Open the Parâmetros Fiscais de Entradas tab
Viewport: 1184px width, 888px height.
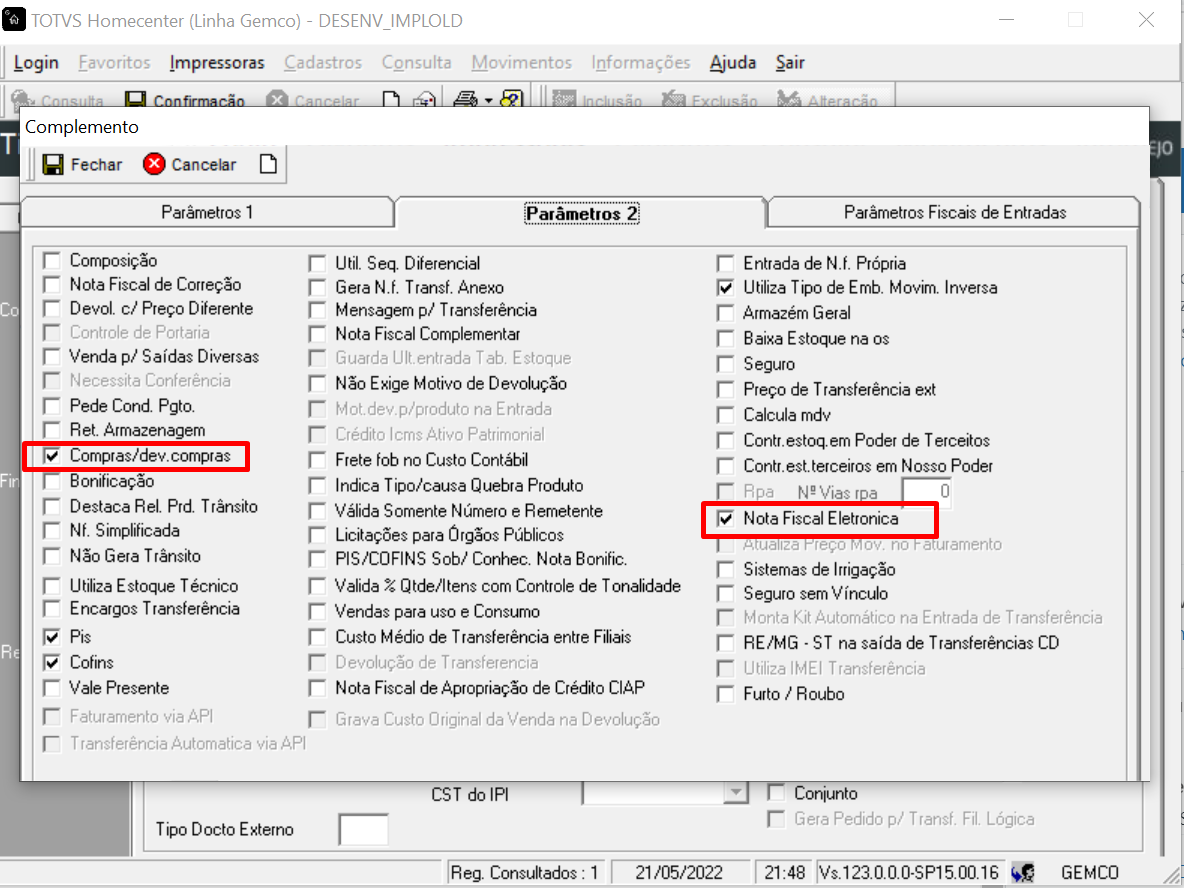(x=954, y=212)
